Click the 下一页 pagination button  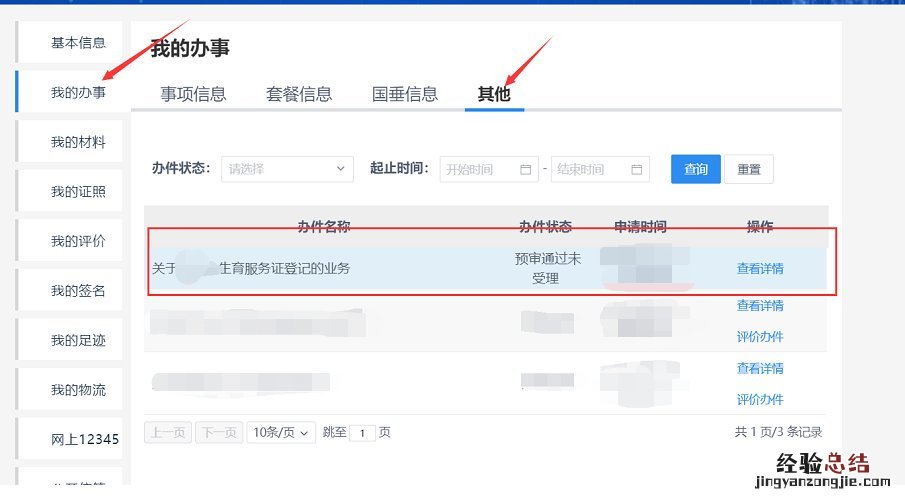(x=219, y=432)
